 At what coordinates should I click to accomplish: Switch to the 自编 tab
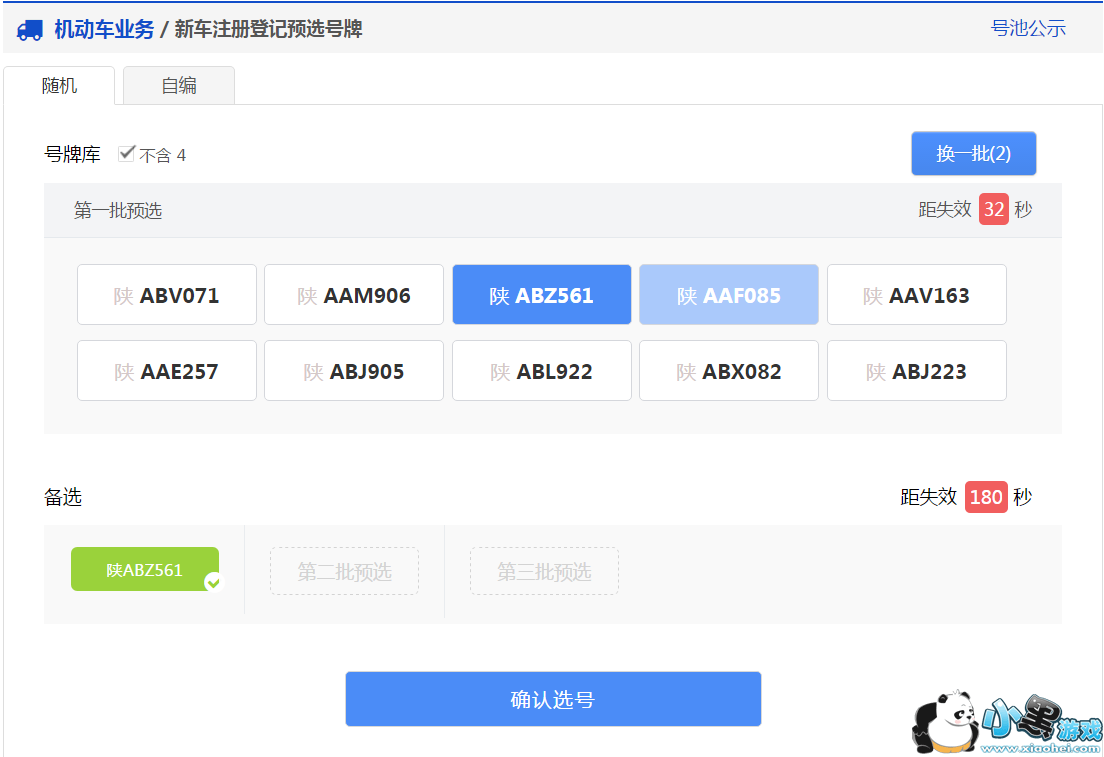point(179,85)
